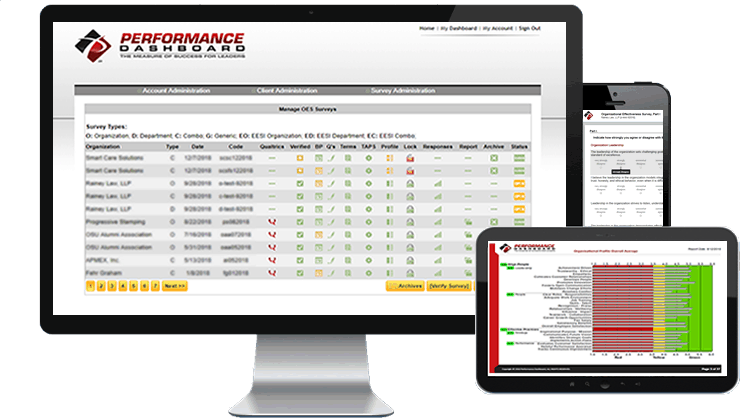The image size is (740, 418).
Task: Open Qualtrics icon for Fehr Graham row
Action: 272,273
